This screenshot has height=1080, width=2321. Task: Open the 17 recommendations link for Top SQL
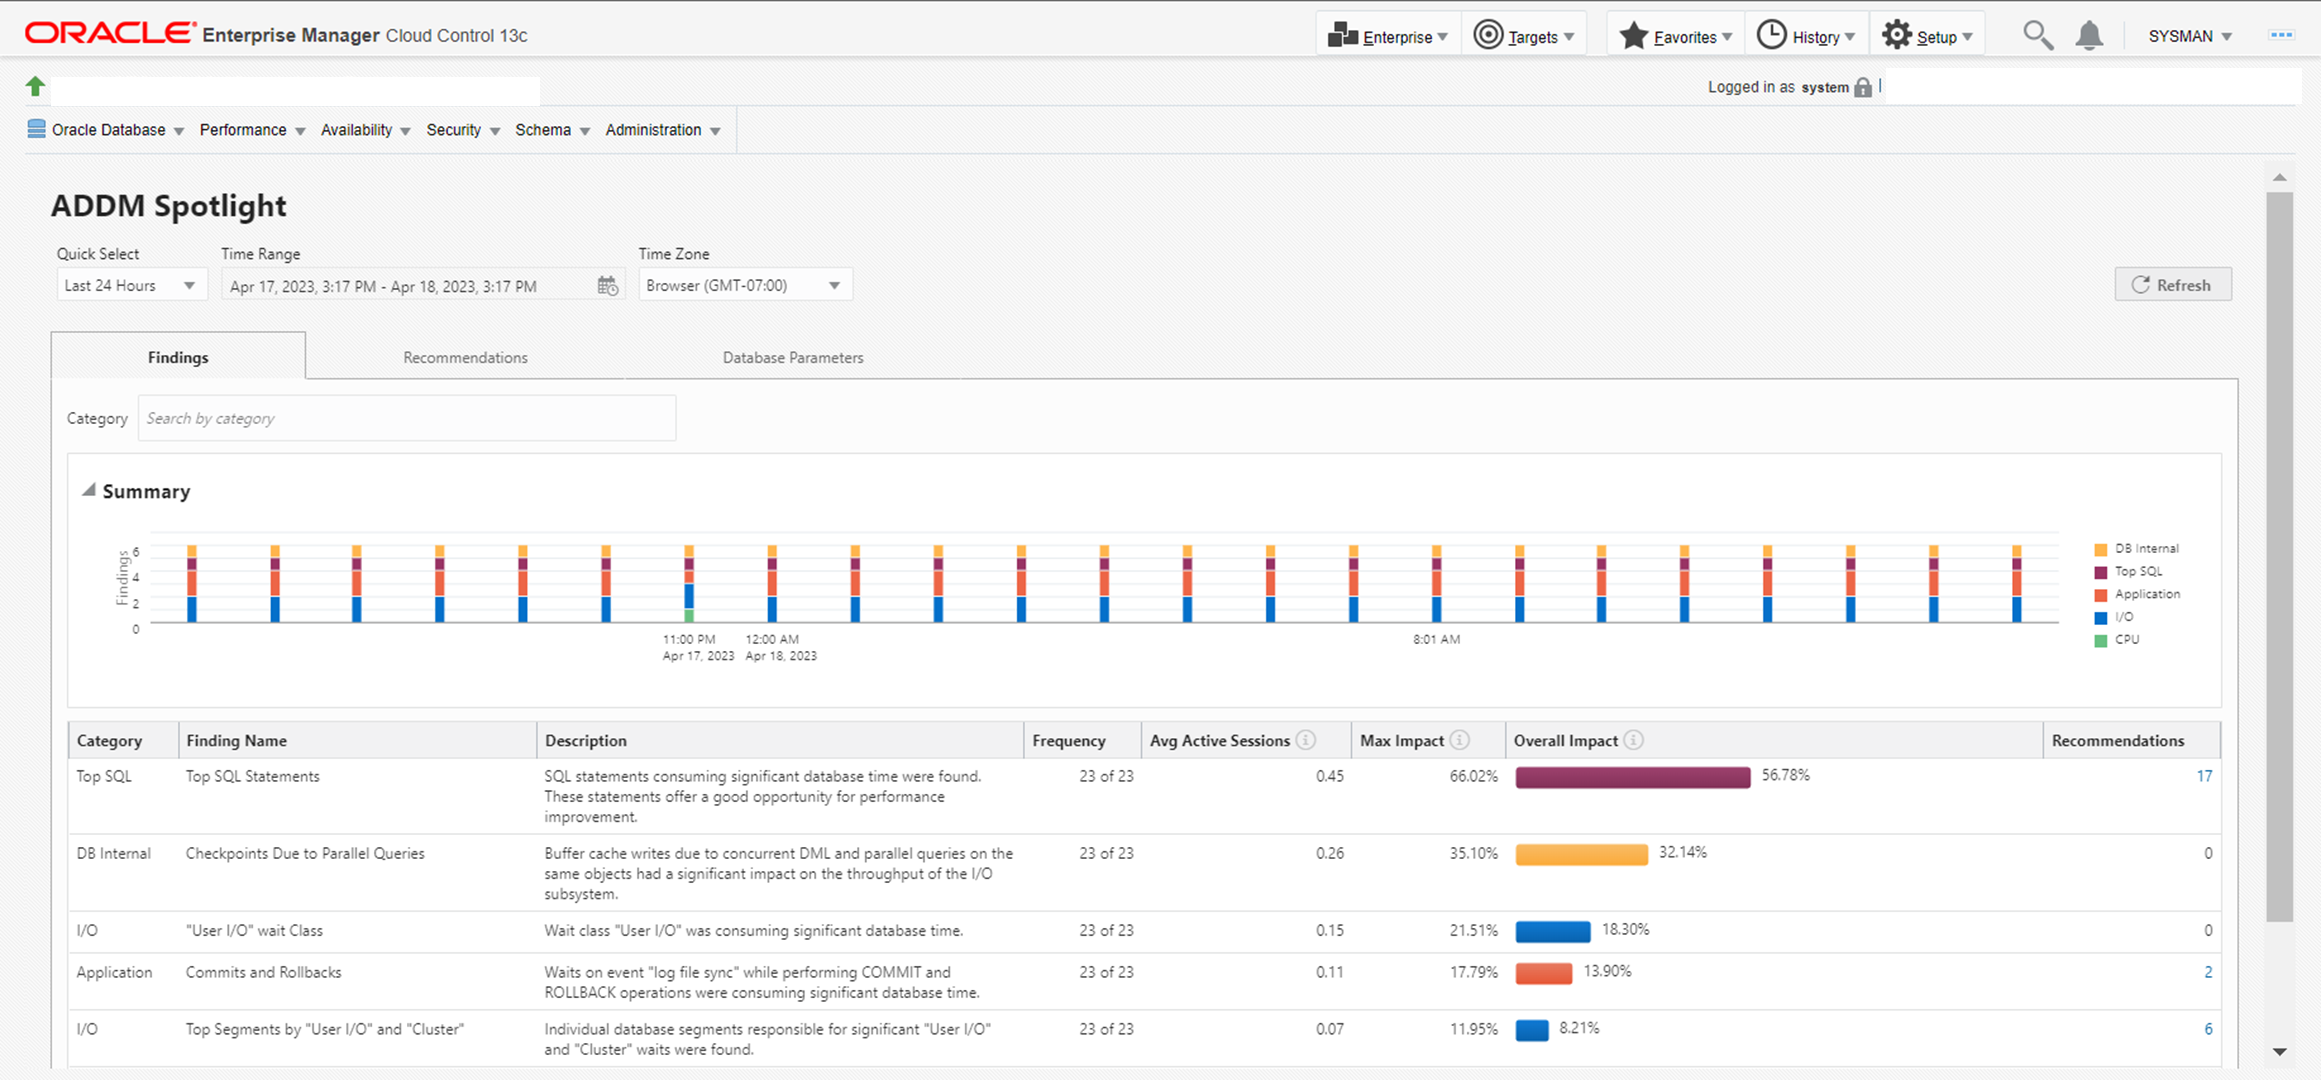(2203, 776)
